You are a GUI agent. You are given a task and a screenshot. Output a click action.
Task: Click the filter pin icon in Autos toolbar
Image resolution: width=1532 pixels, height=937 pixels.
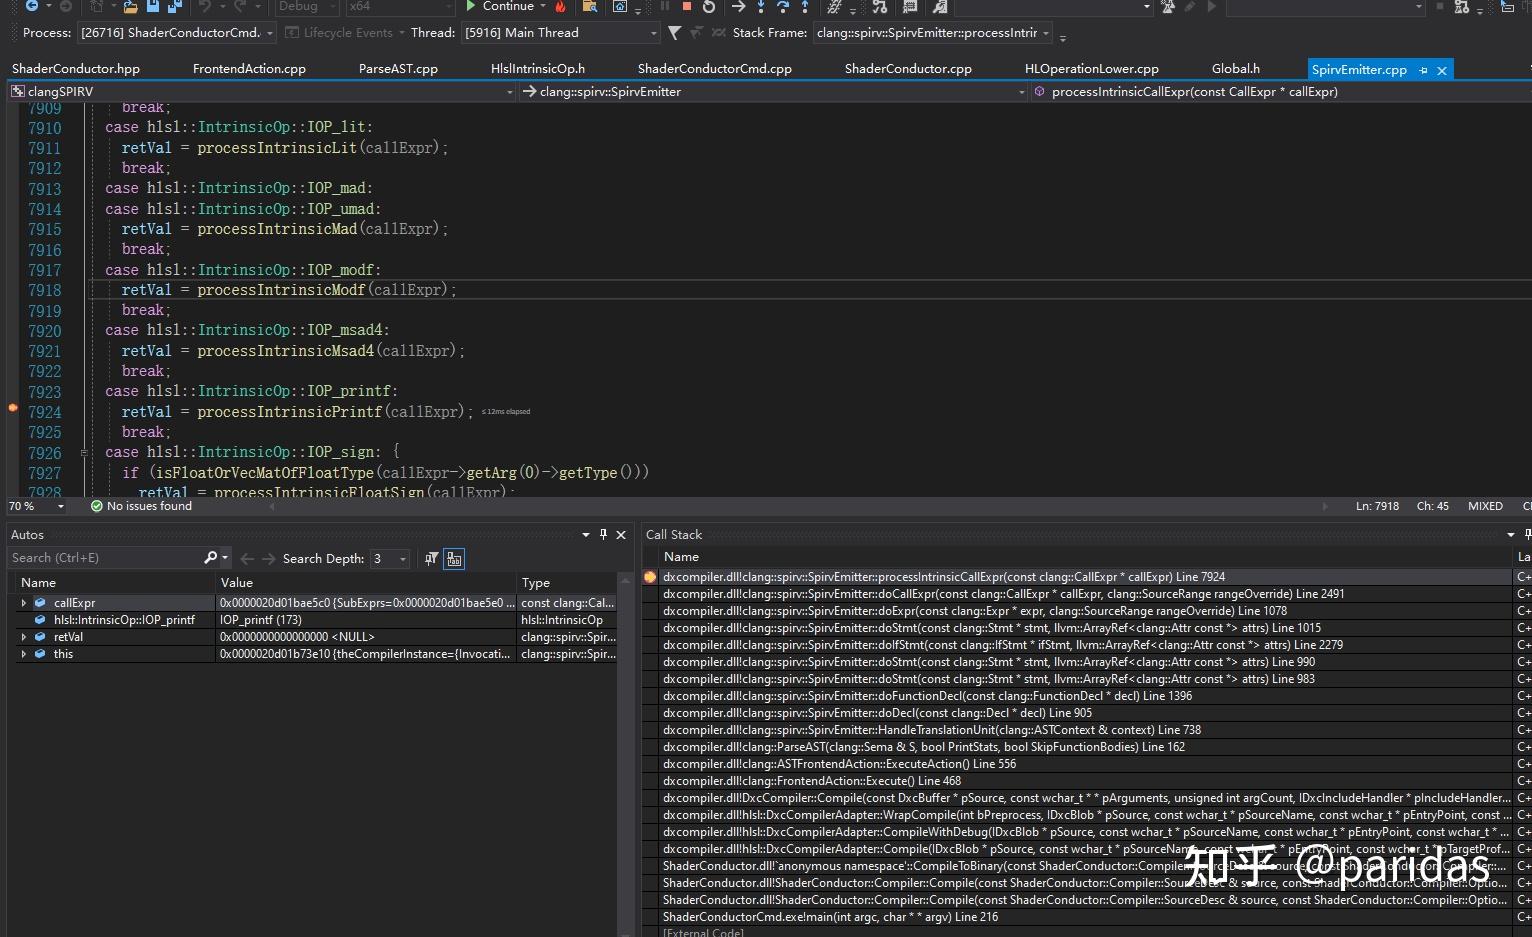click(431, 559)
